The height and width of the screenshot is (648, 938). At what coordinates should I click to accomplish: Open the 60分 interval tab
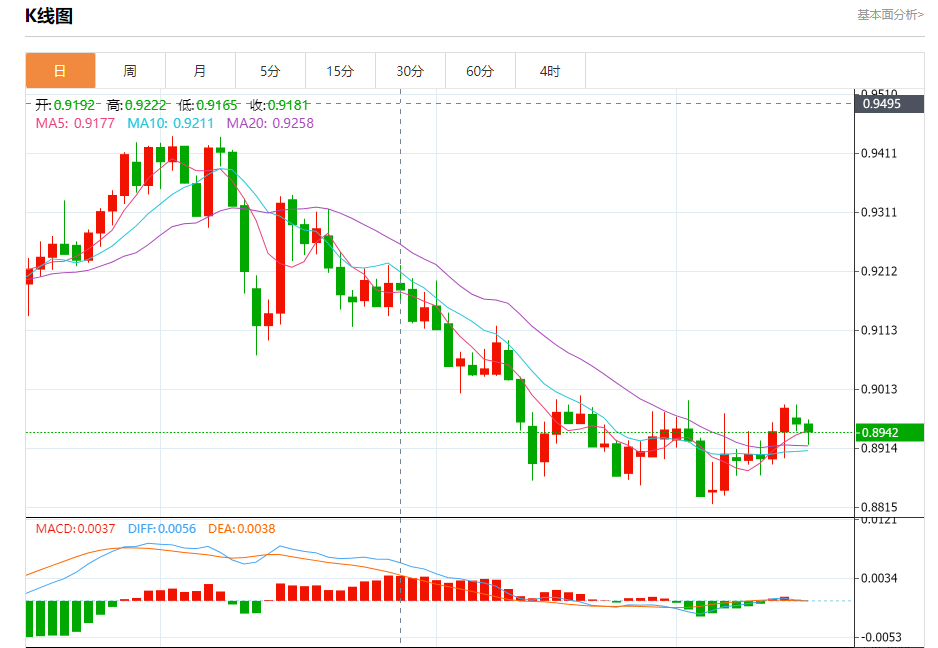[x=480, y=71]
